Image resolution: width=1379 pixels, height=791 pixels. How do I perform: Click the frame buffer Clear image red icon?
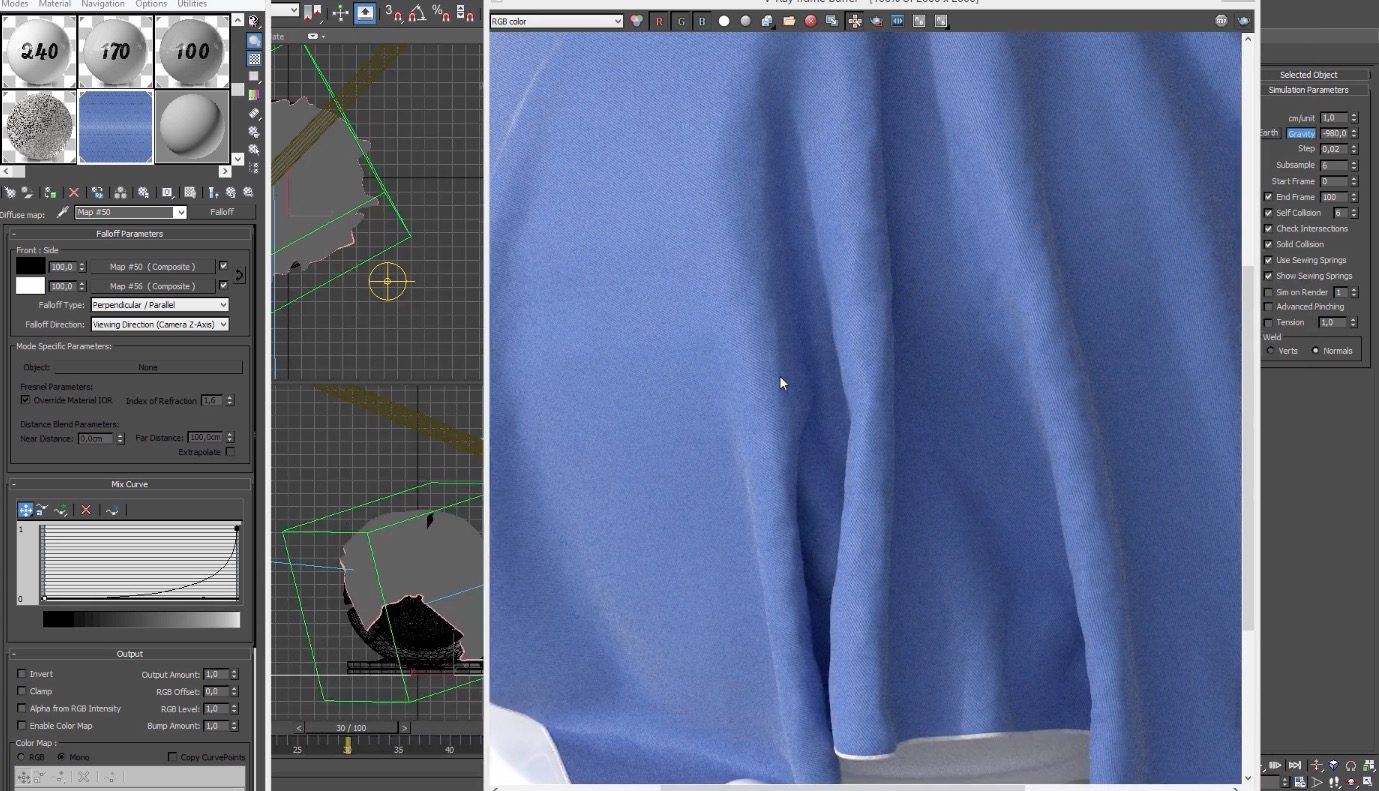click(x=810, y=21)
